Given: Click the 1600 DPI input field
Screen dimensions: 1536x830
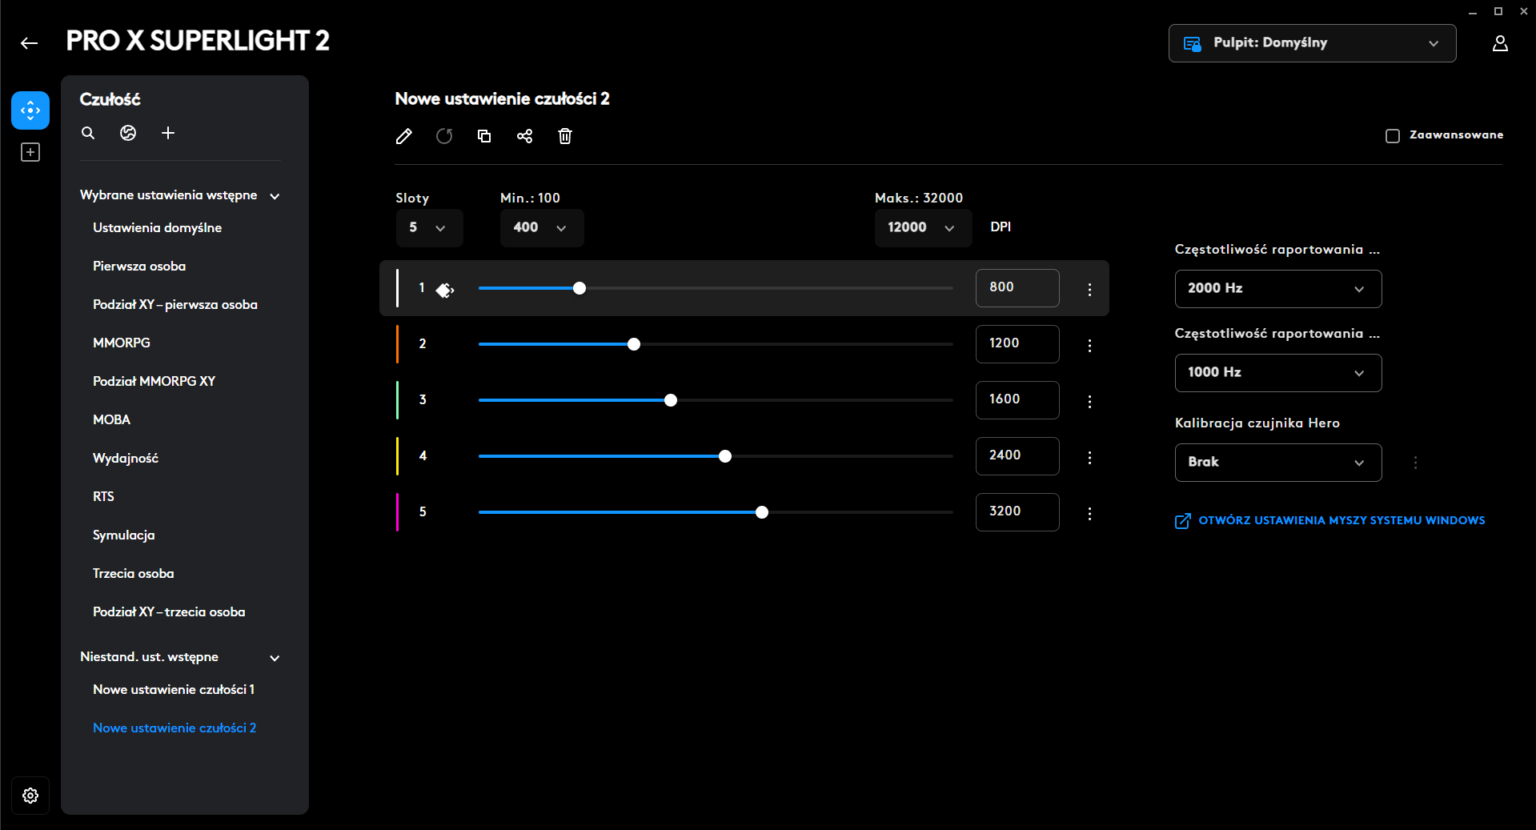Looking at the screenshot, I should tap(1017, 400).
